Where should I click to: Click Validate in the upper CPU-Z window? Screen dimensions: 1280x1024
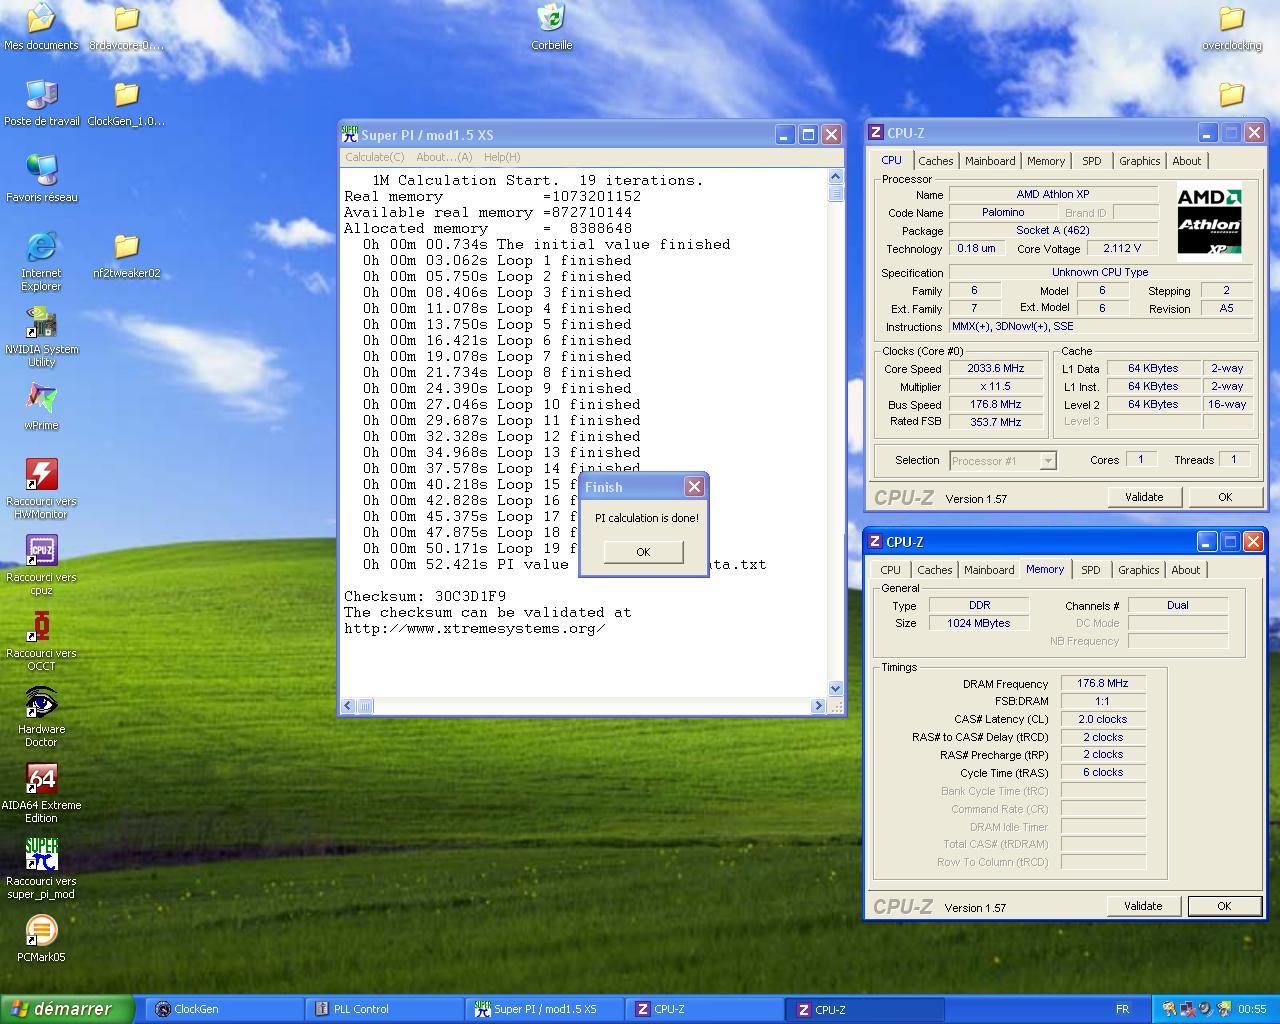click(1144, 497)
